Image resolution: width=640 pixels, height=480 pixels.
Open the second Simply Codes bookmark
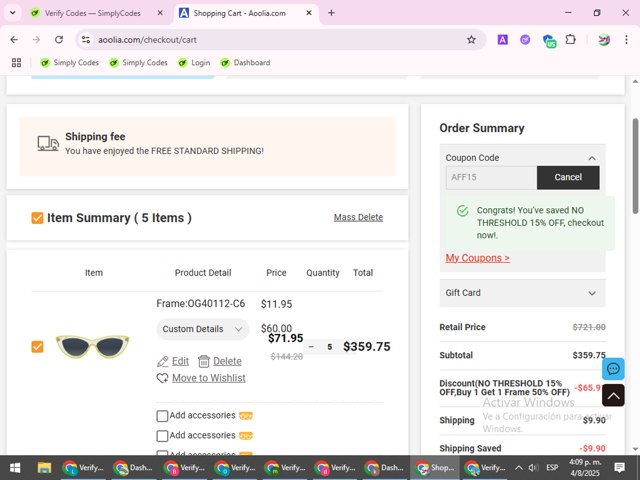click(x=138, y=62)
